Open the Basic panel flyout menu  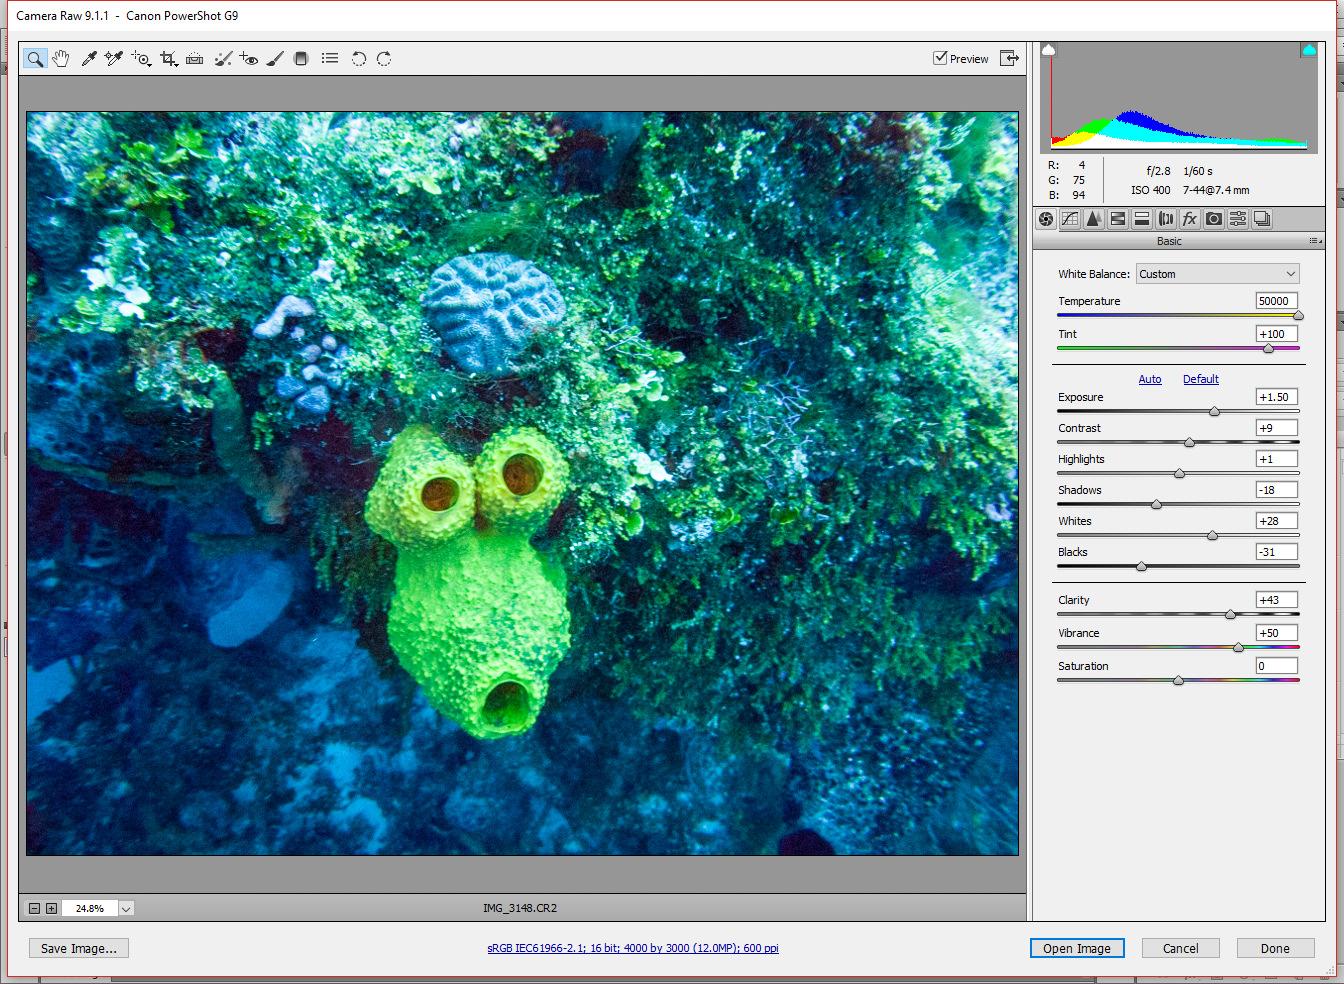click(x=1314, y=240)
